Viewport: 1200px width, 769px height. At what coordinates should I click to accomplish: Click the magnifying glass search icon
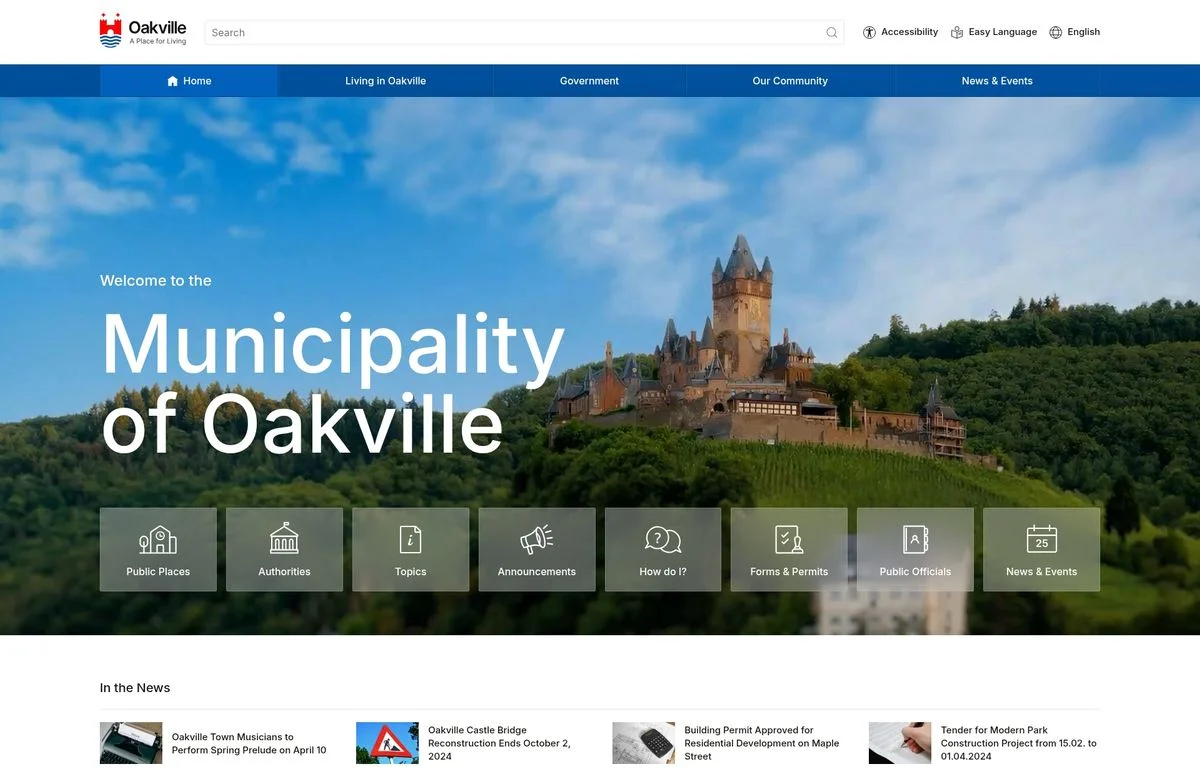pos(831,33)
